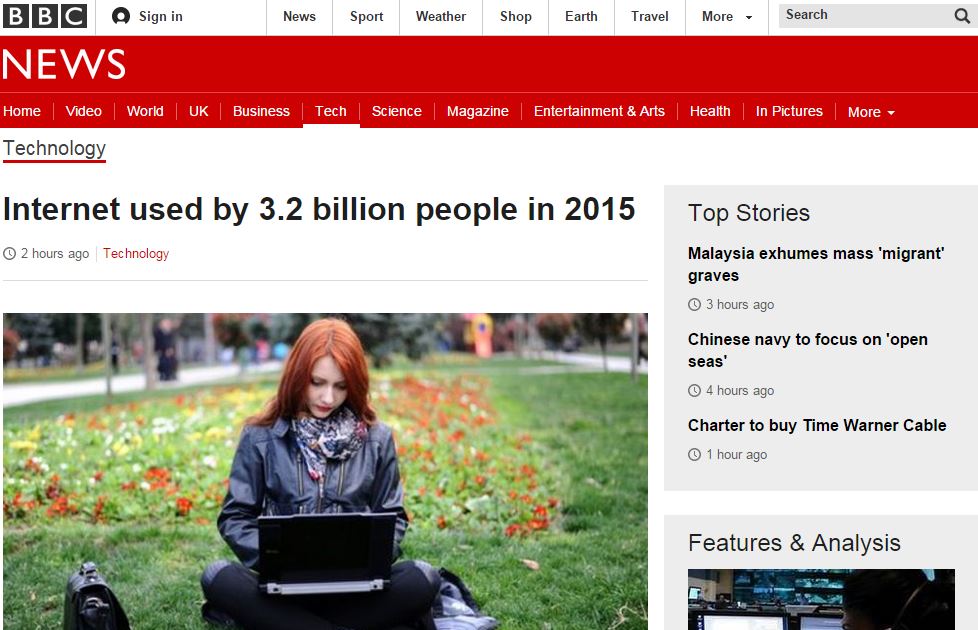Click the BBC NEWS banner logo
Viewport: 978px width, 630px height.
[x=64, y=64]
